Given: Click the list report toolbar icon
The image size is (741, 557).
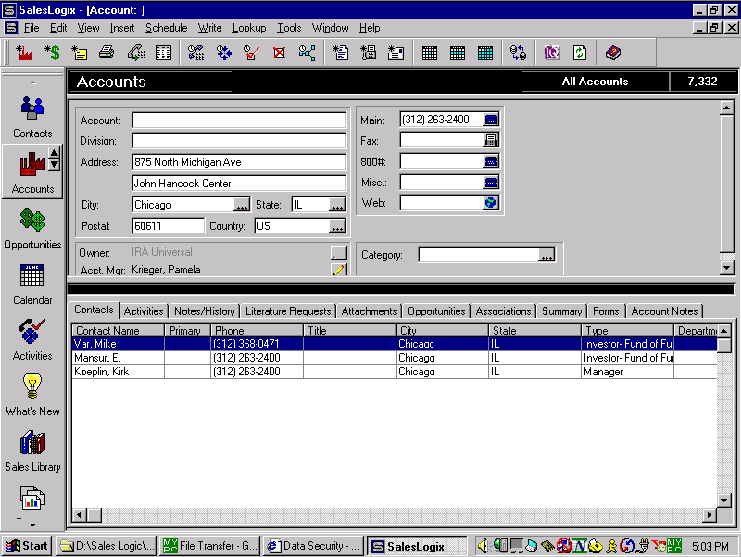Looking at the screenshot, I should coord(164,52).
